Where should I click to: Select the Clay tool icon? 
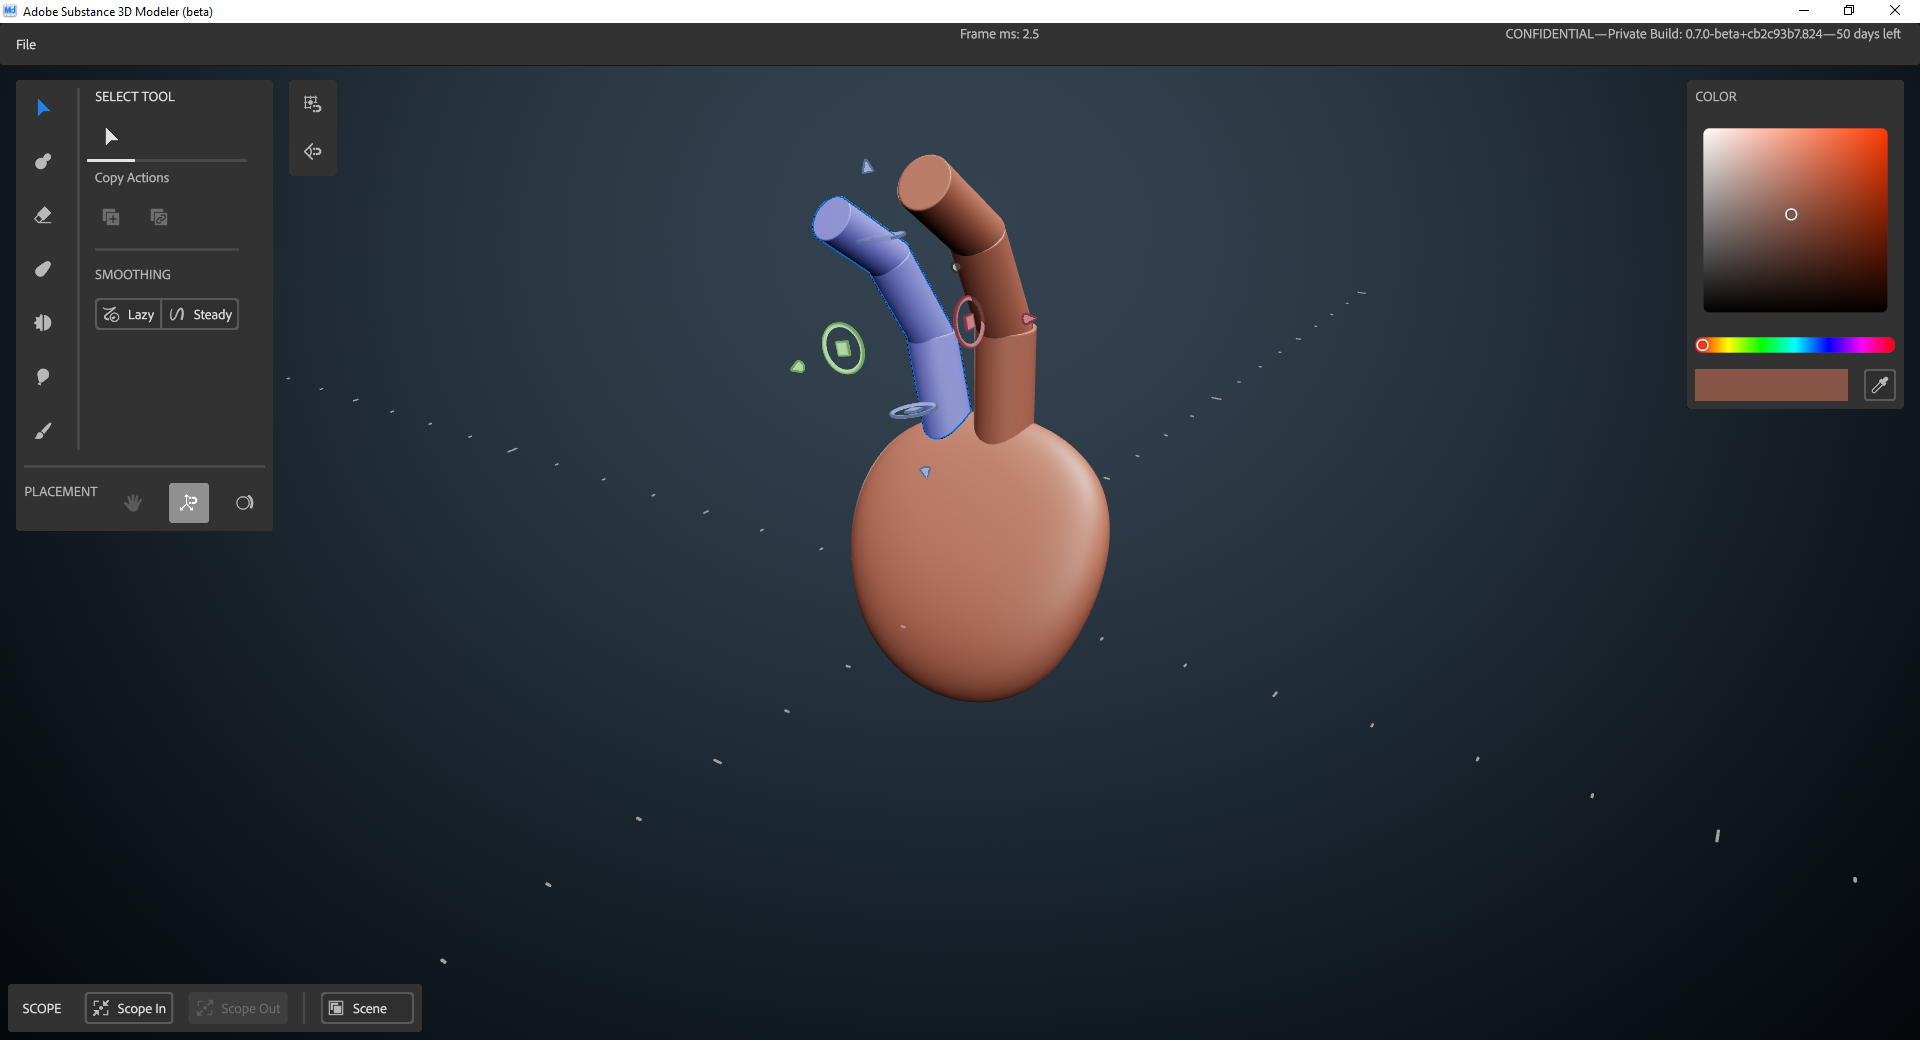(x=43, y=161)
